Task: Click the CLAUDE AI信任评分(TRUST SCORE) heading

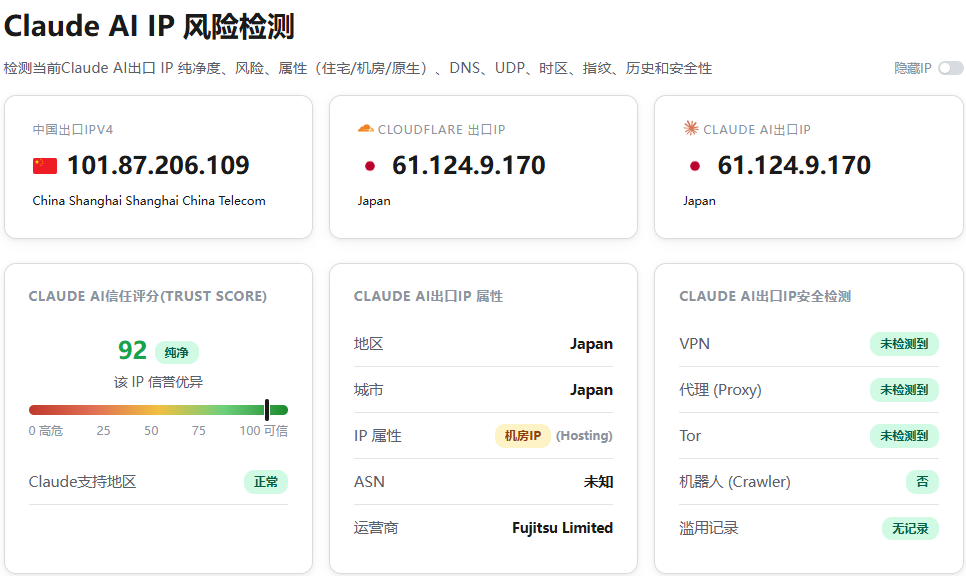Action: pos(148,296)
